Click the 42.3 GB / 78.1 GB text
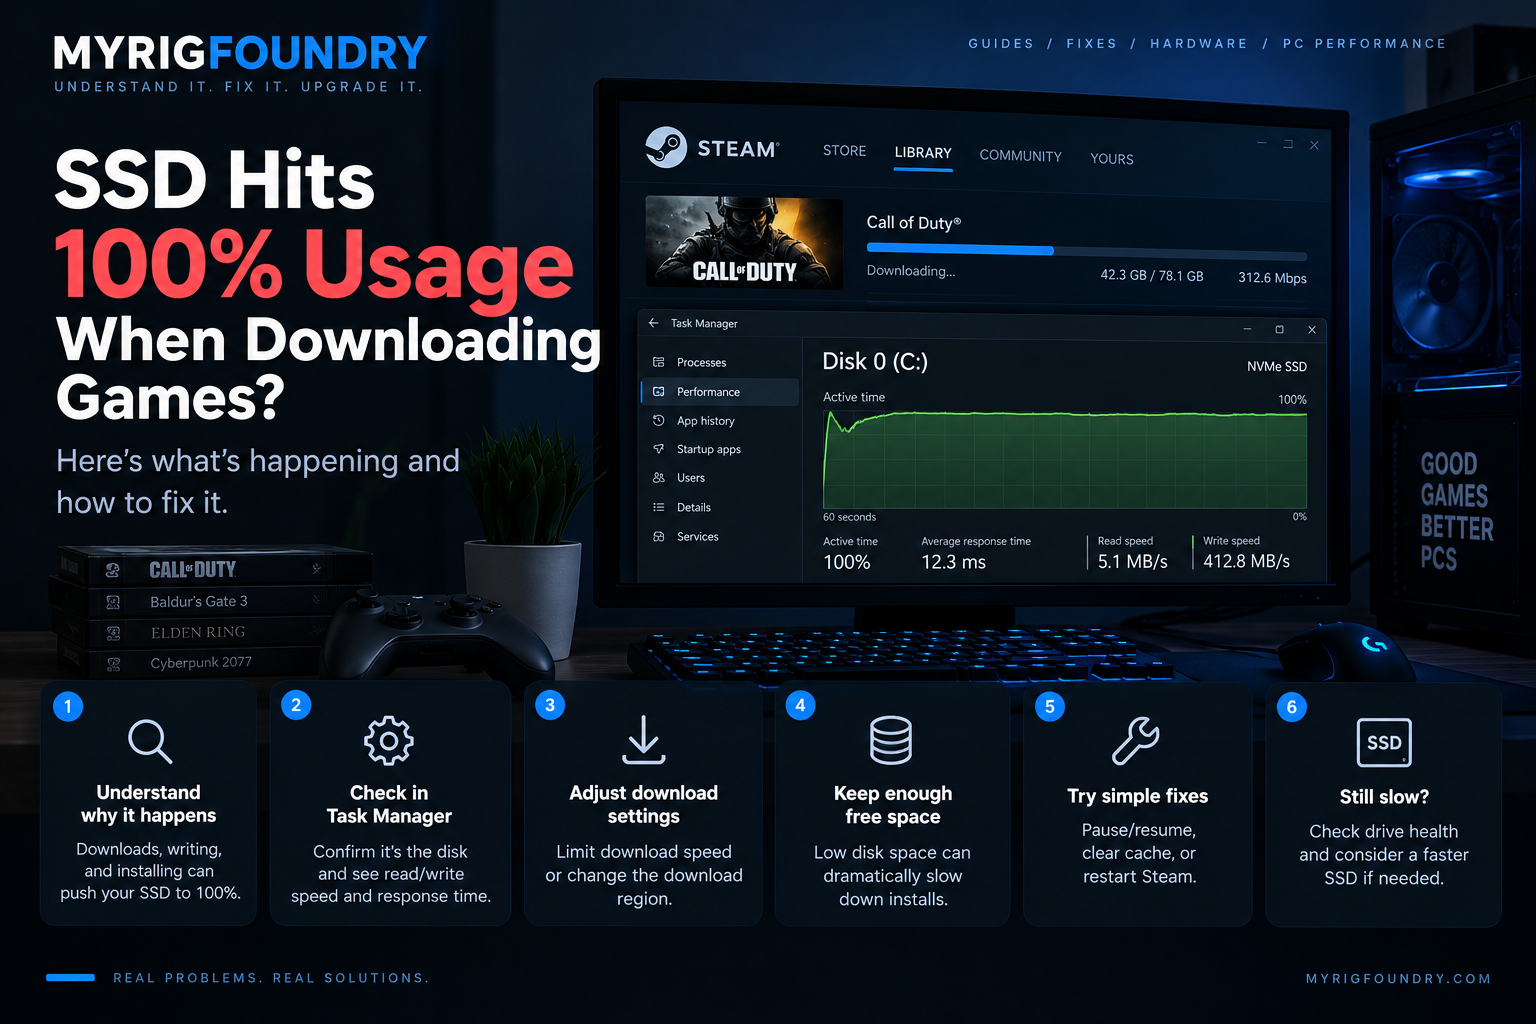This screenshot has width=1536, height=1024. [x=1152, y=275]
